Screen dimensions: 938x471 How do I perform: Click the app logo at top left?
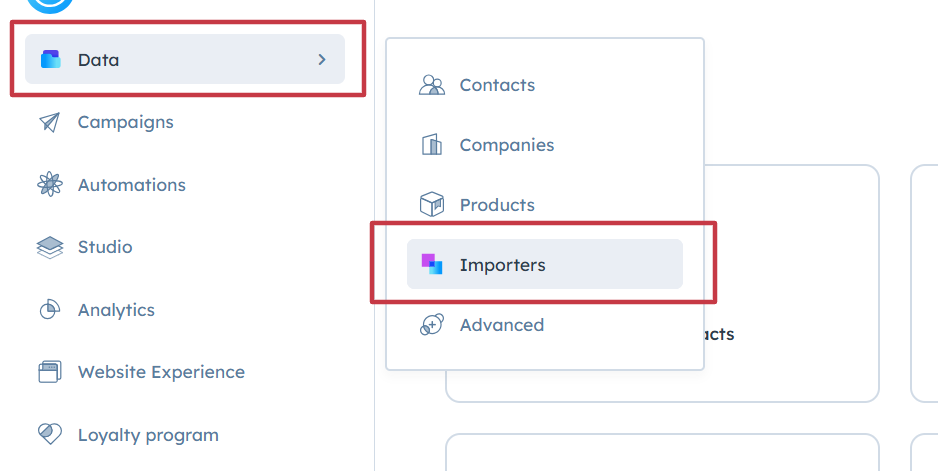(x=50, y=4)
